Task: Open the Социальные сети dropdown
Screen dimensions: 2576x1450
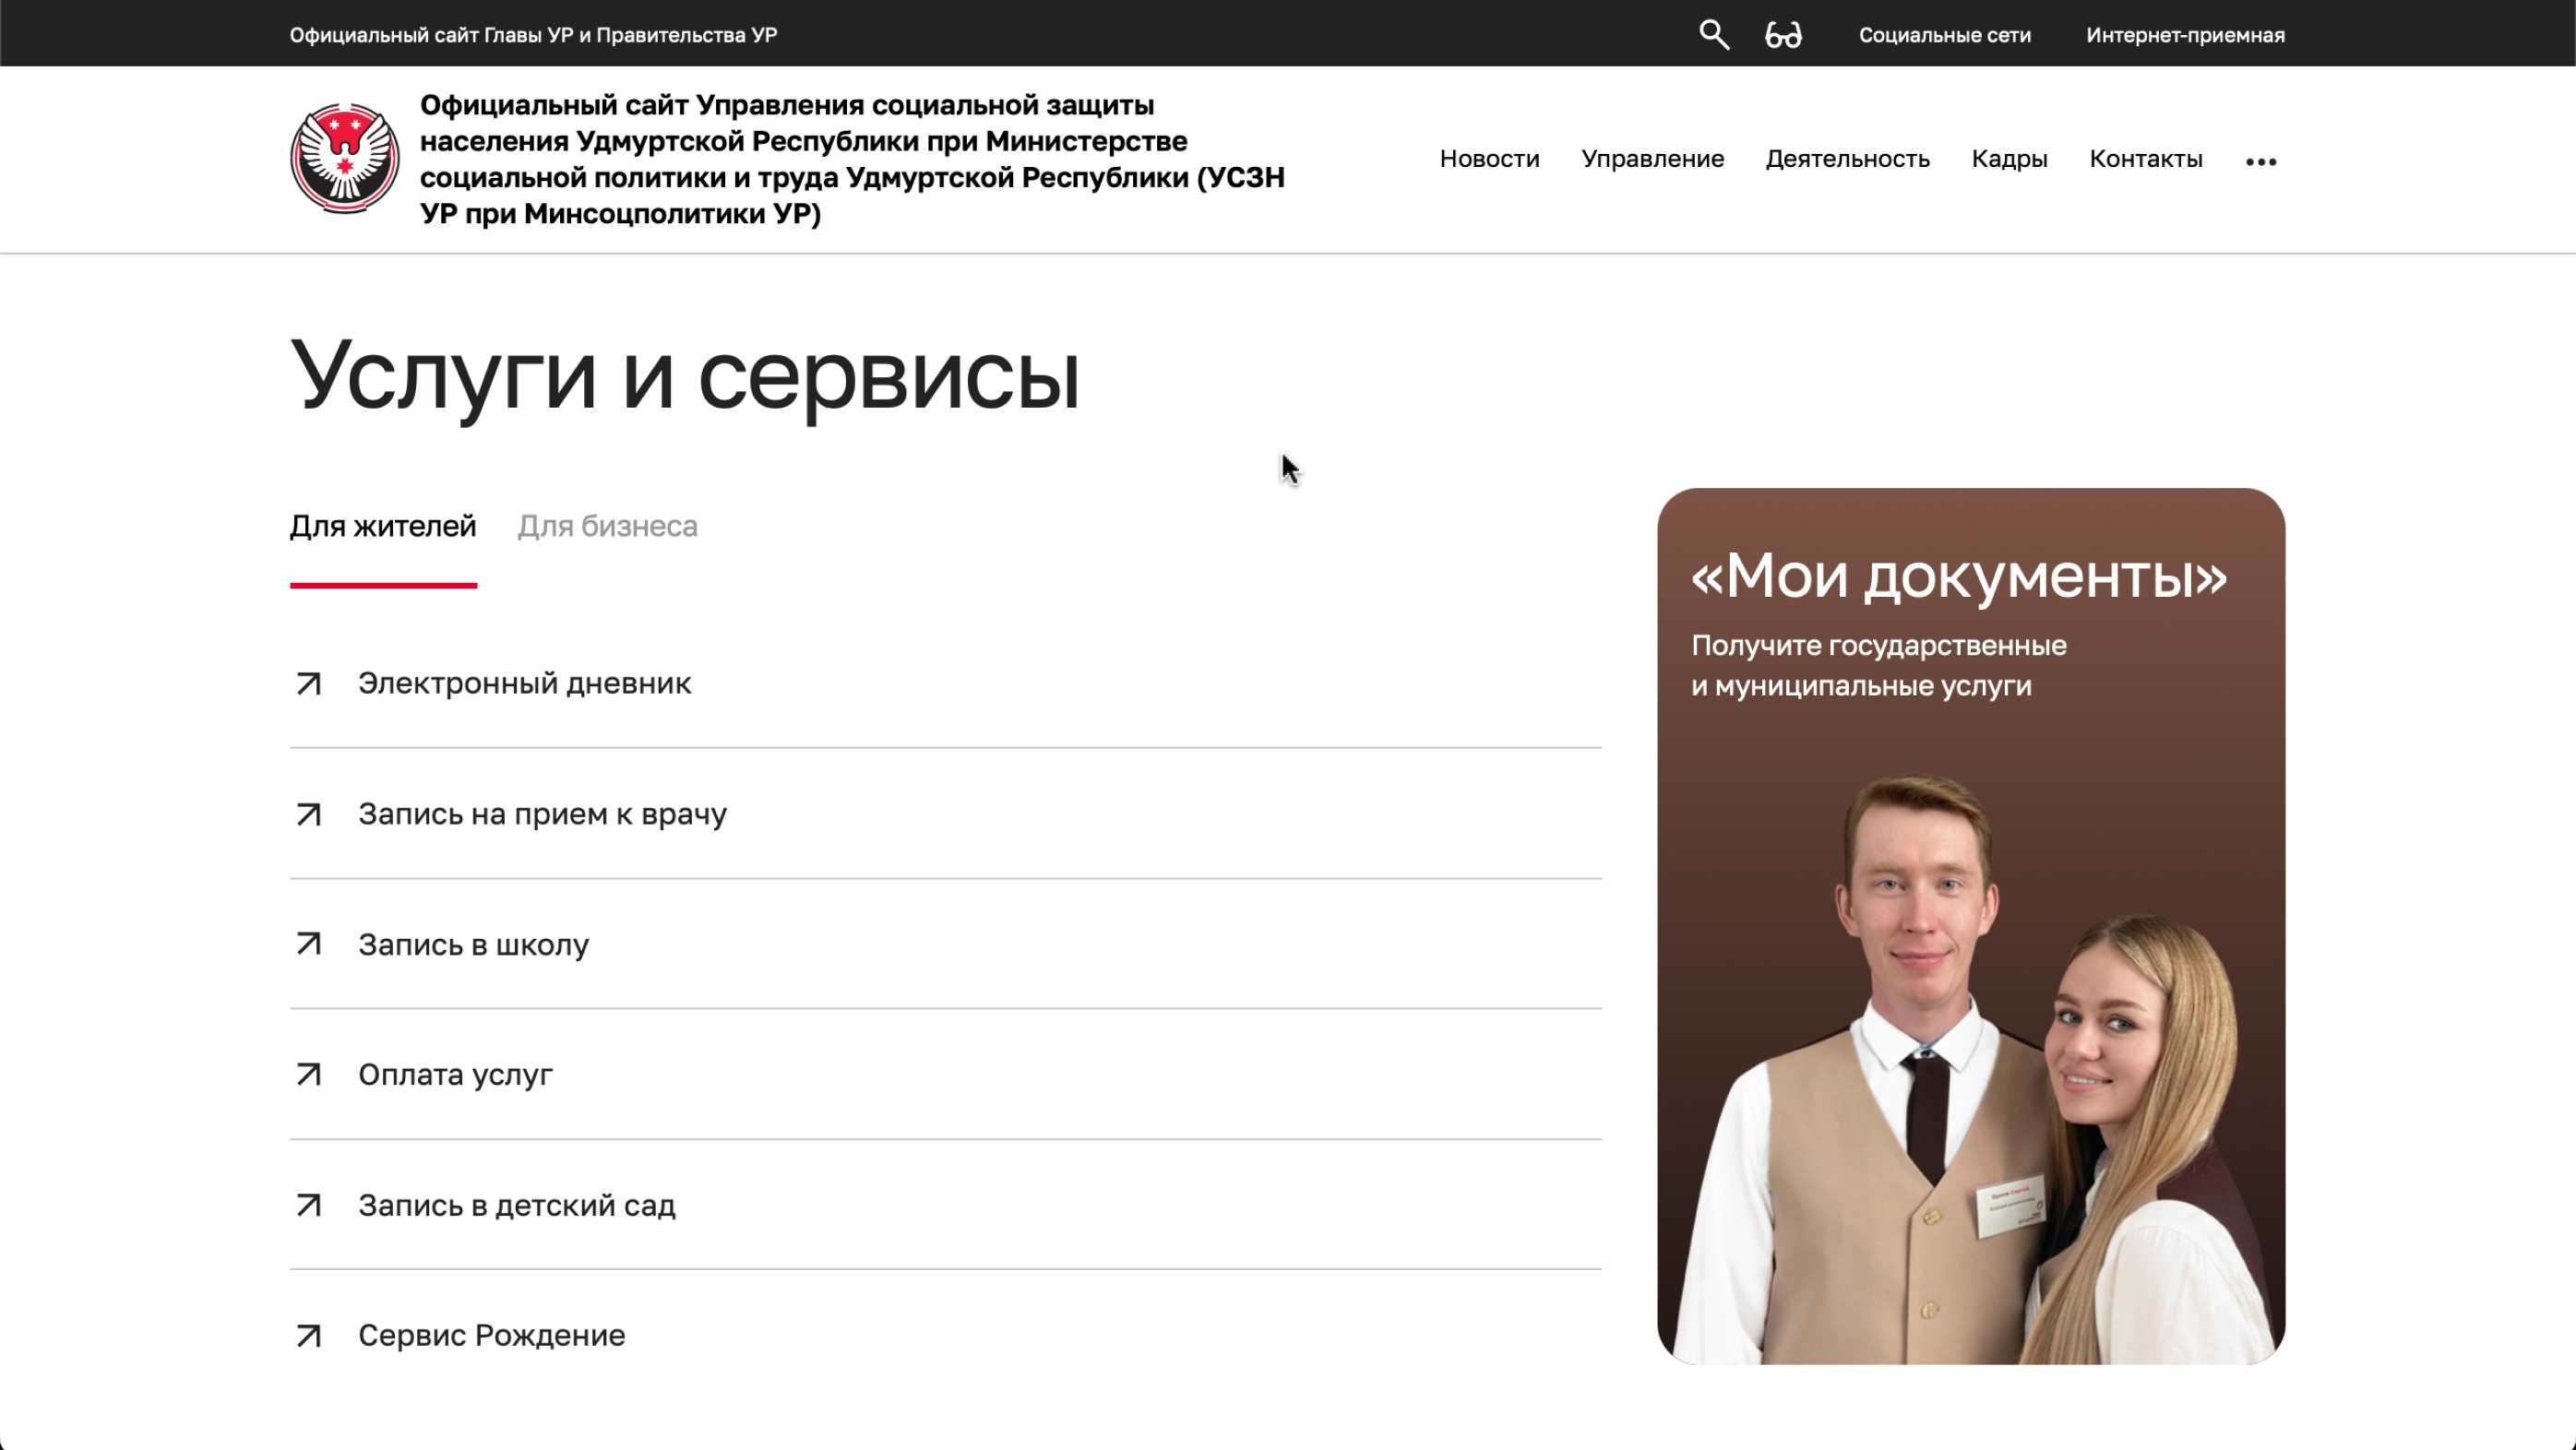Action: point(1944,35)
